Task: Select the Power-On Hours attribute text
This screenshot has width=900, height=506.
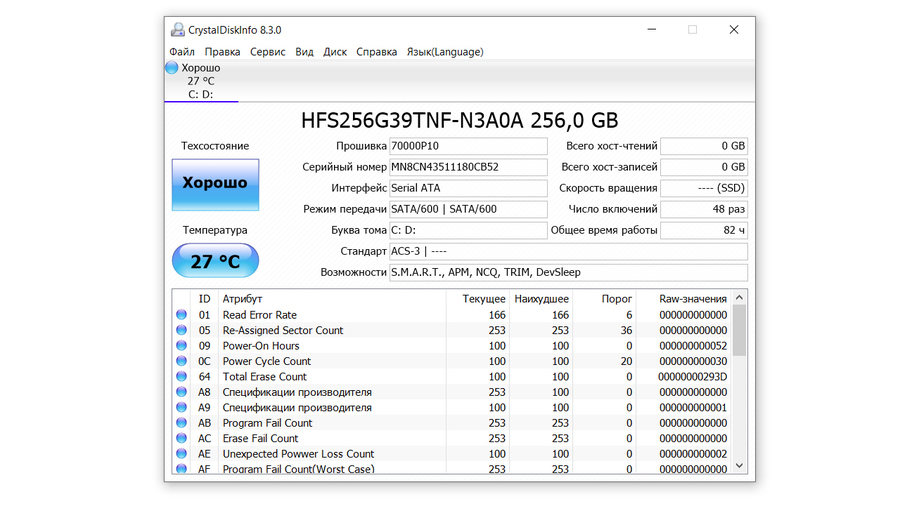Action: [x=261, y=346]
